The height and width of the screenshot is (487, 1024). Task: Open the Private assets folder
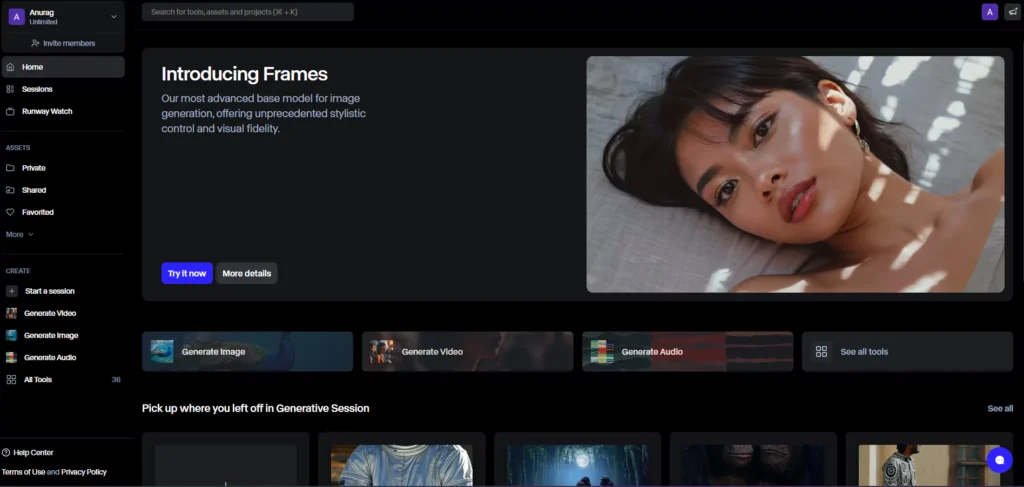click(x=33, y=168)
